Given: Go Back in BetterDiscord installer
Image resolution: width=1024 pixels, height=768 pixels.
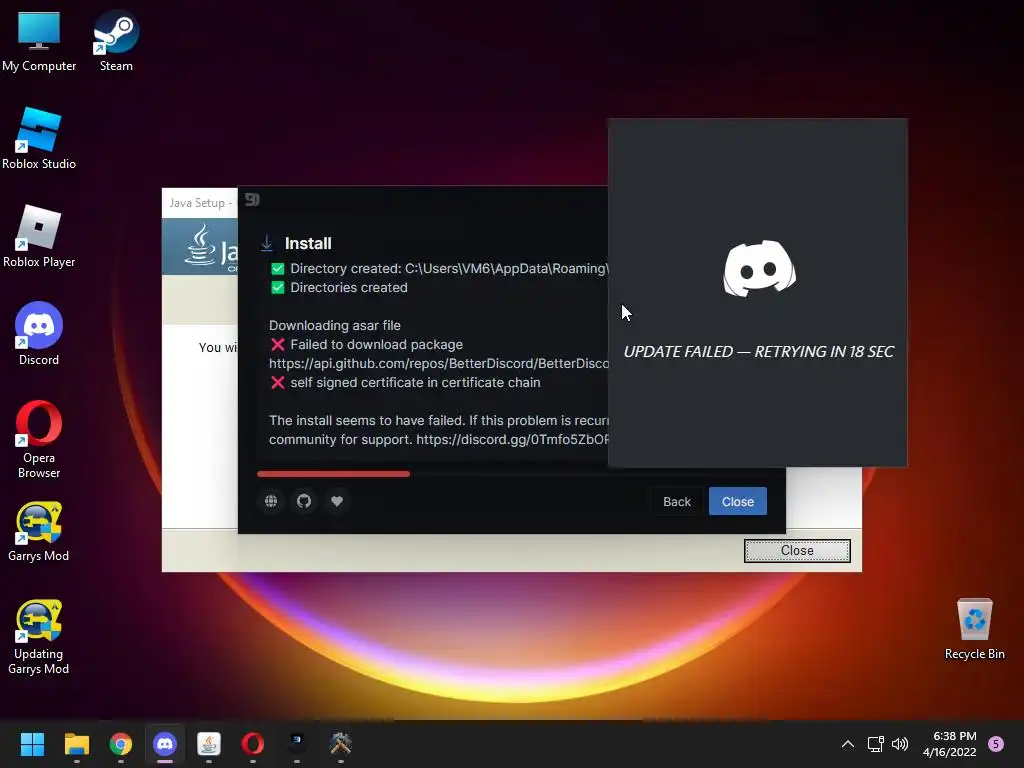Looking at the screenshot, I should point(677,502).
